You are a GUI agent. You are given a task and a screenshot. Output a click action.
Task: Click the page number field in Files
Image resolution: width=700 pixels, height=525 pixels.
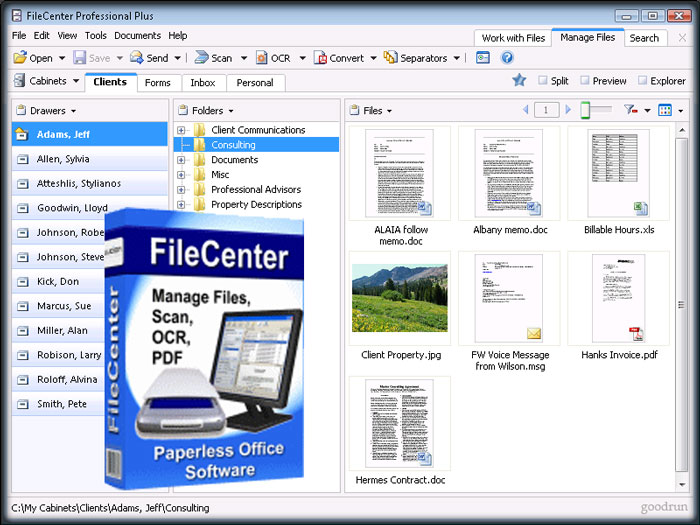click(546, 110)
